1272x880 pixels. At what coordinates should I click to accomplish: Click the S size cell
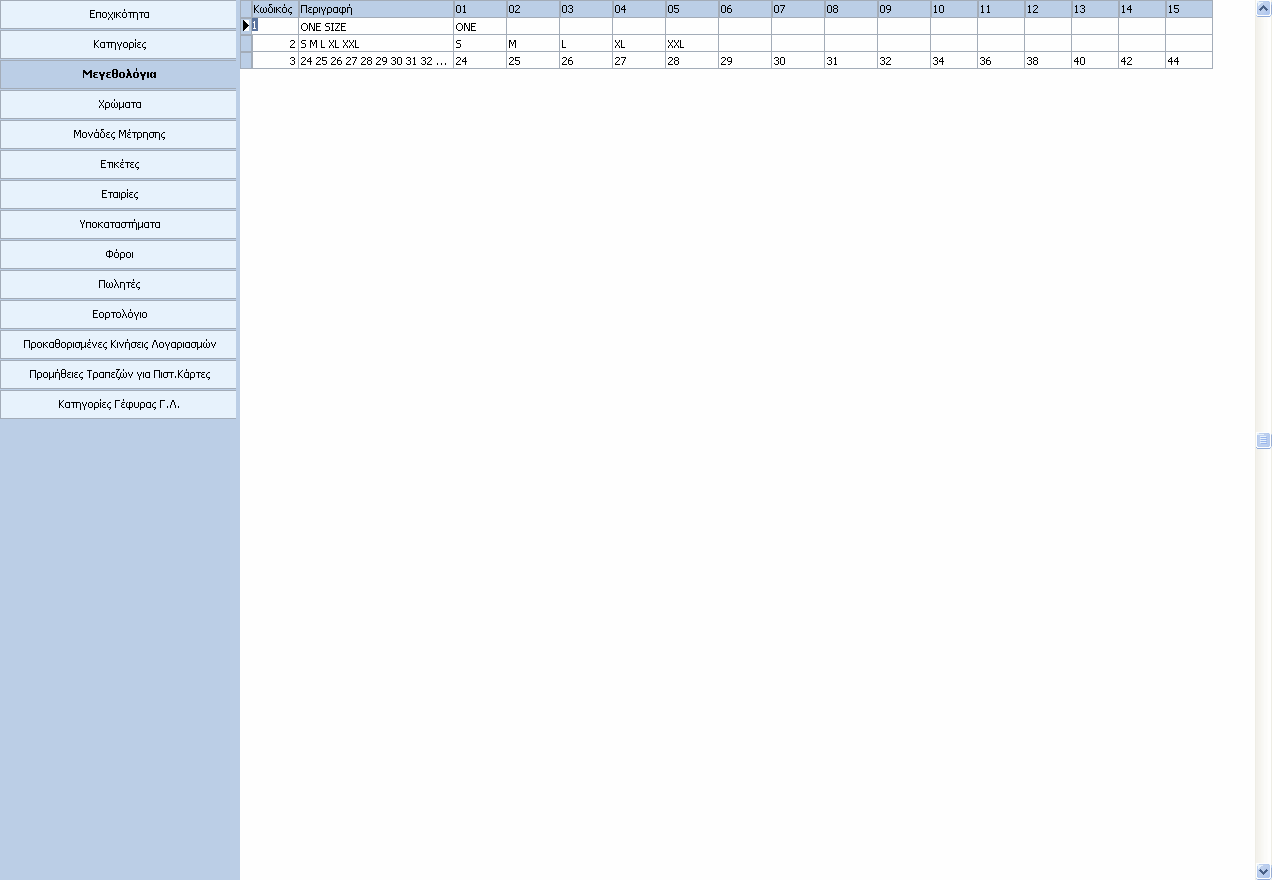tap(479, 44)
